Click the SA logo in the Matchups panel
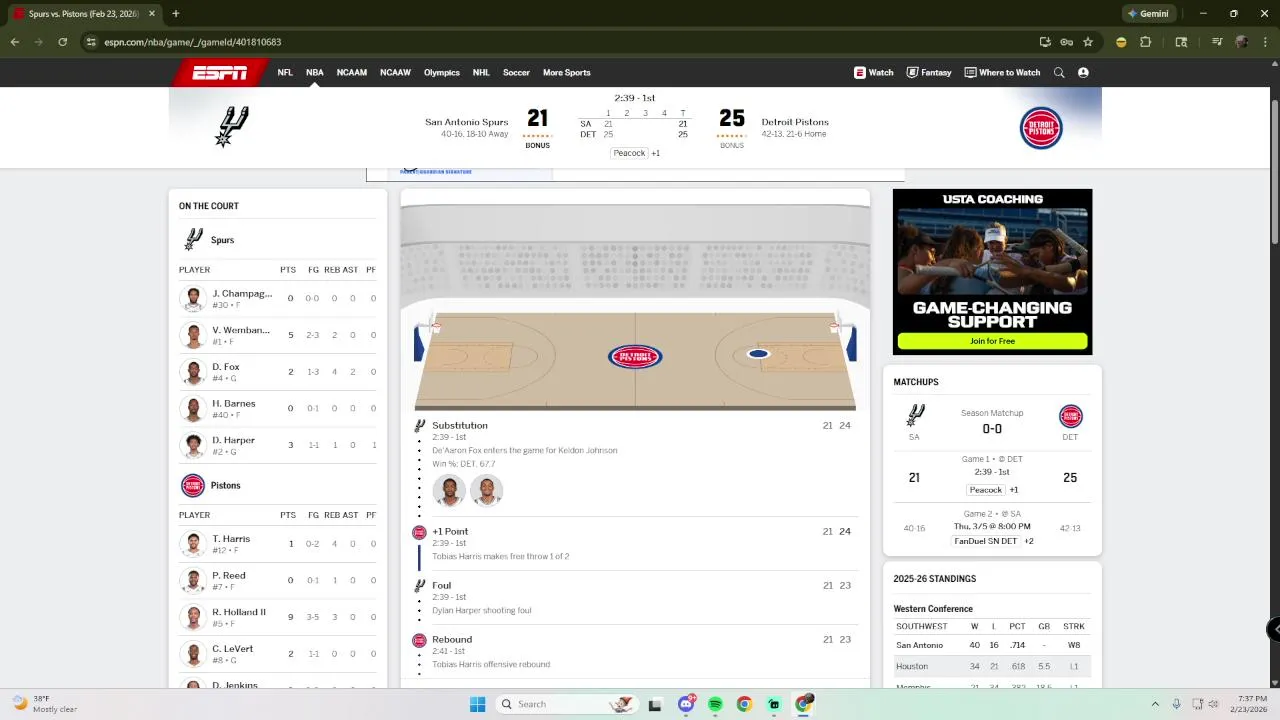 [x=915, y=416]
